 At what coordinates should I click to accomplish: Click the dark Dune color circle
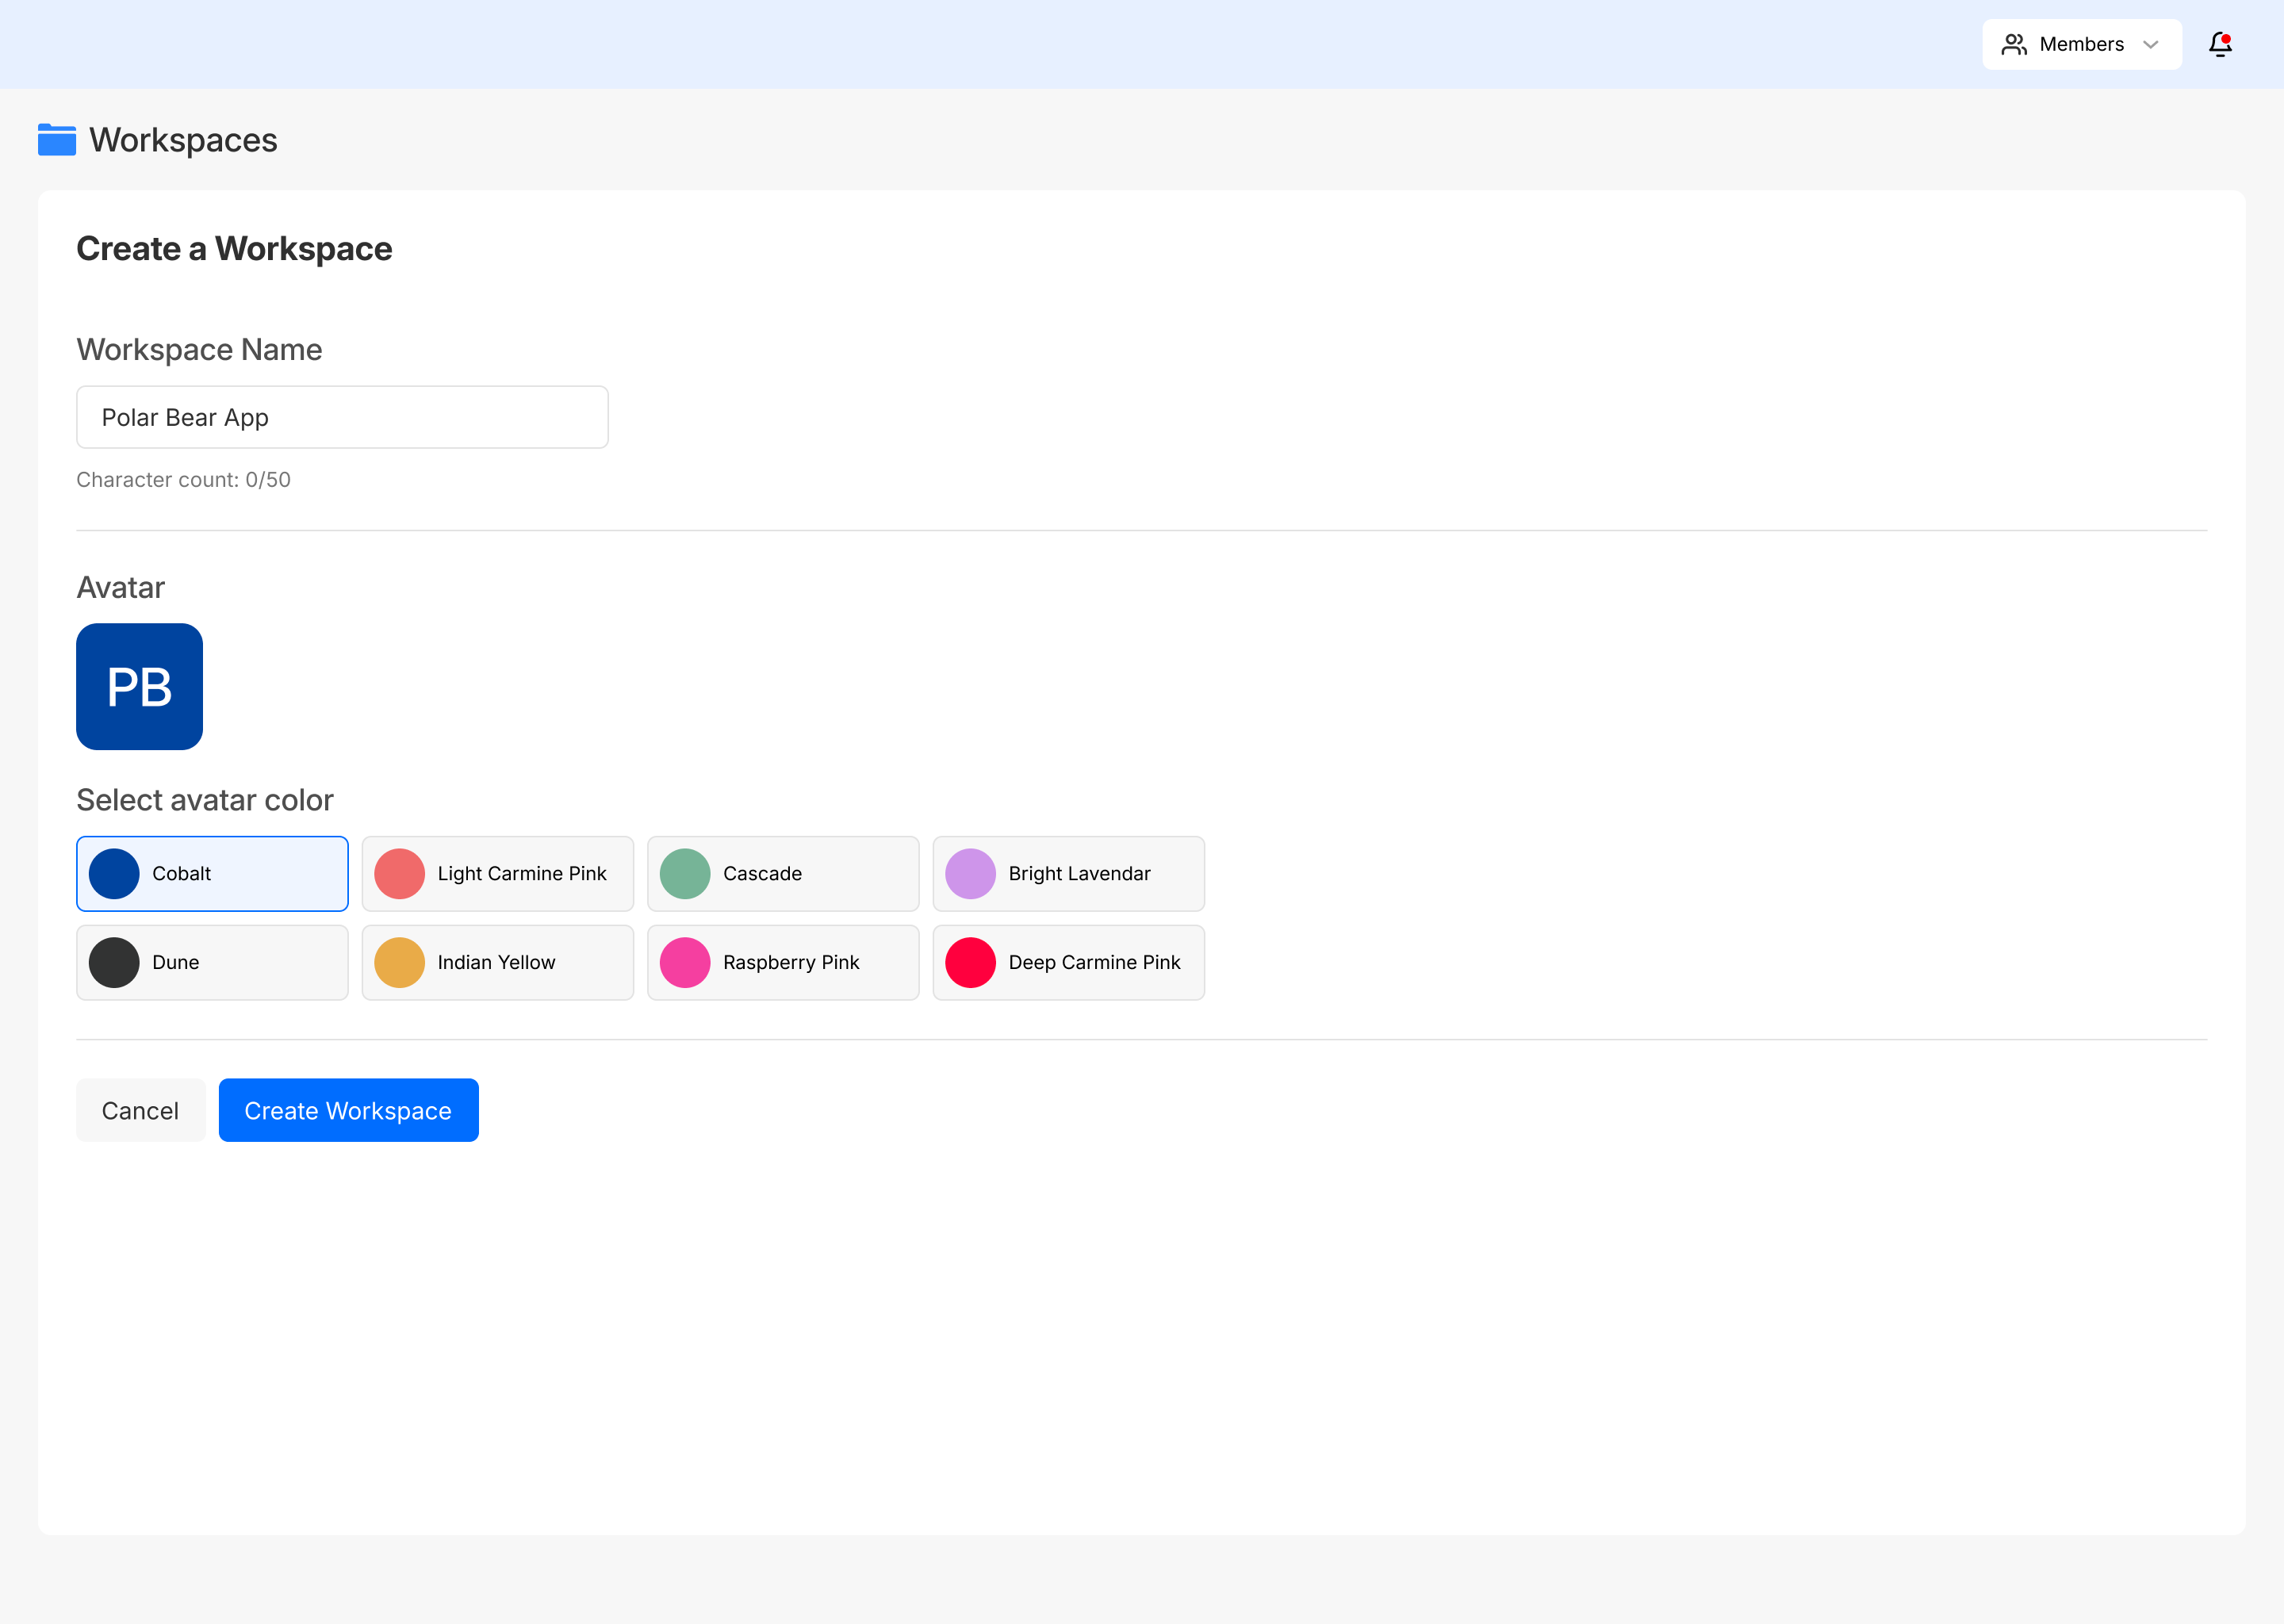click(114, 962)
